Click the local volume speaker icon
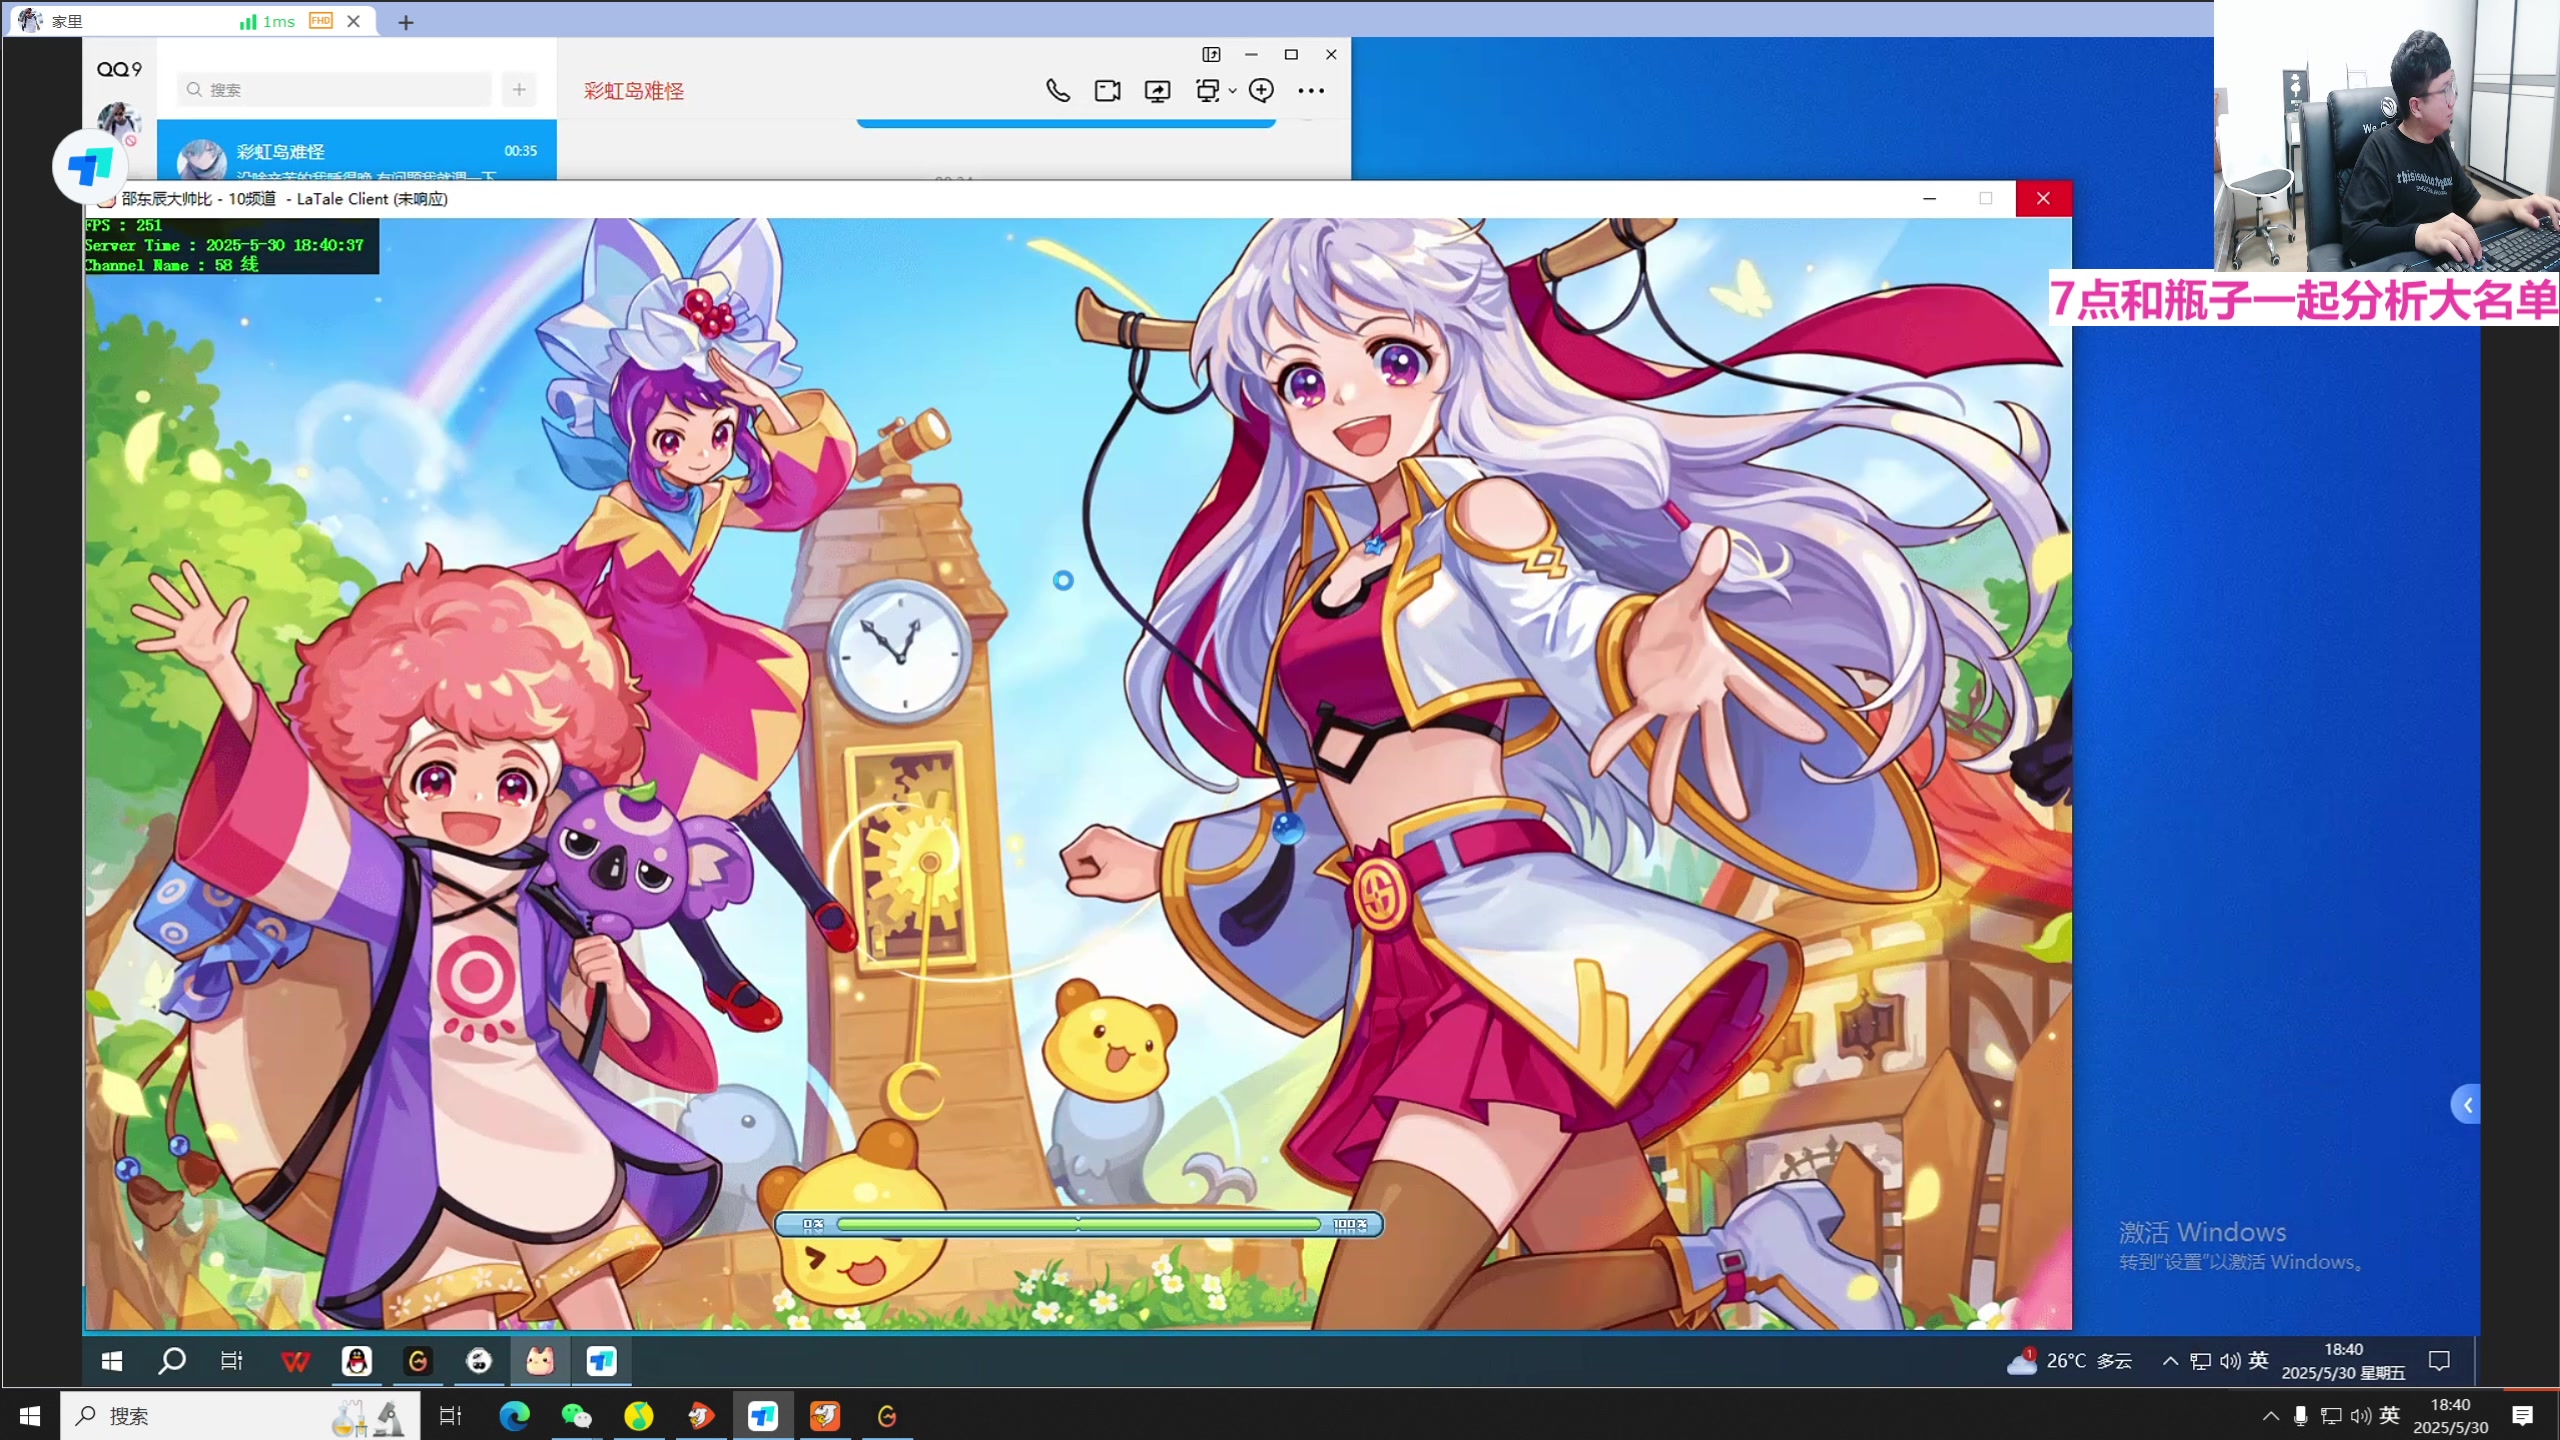 point(2361,1416)
